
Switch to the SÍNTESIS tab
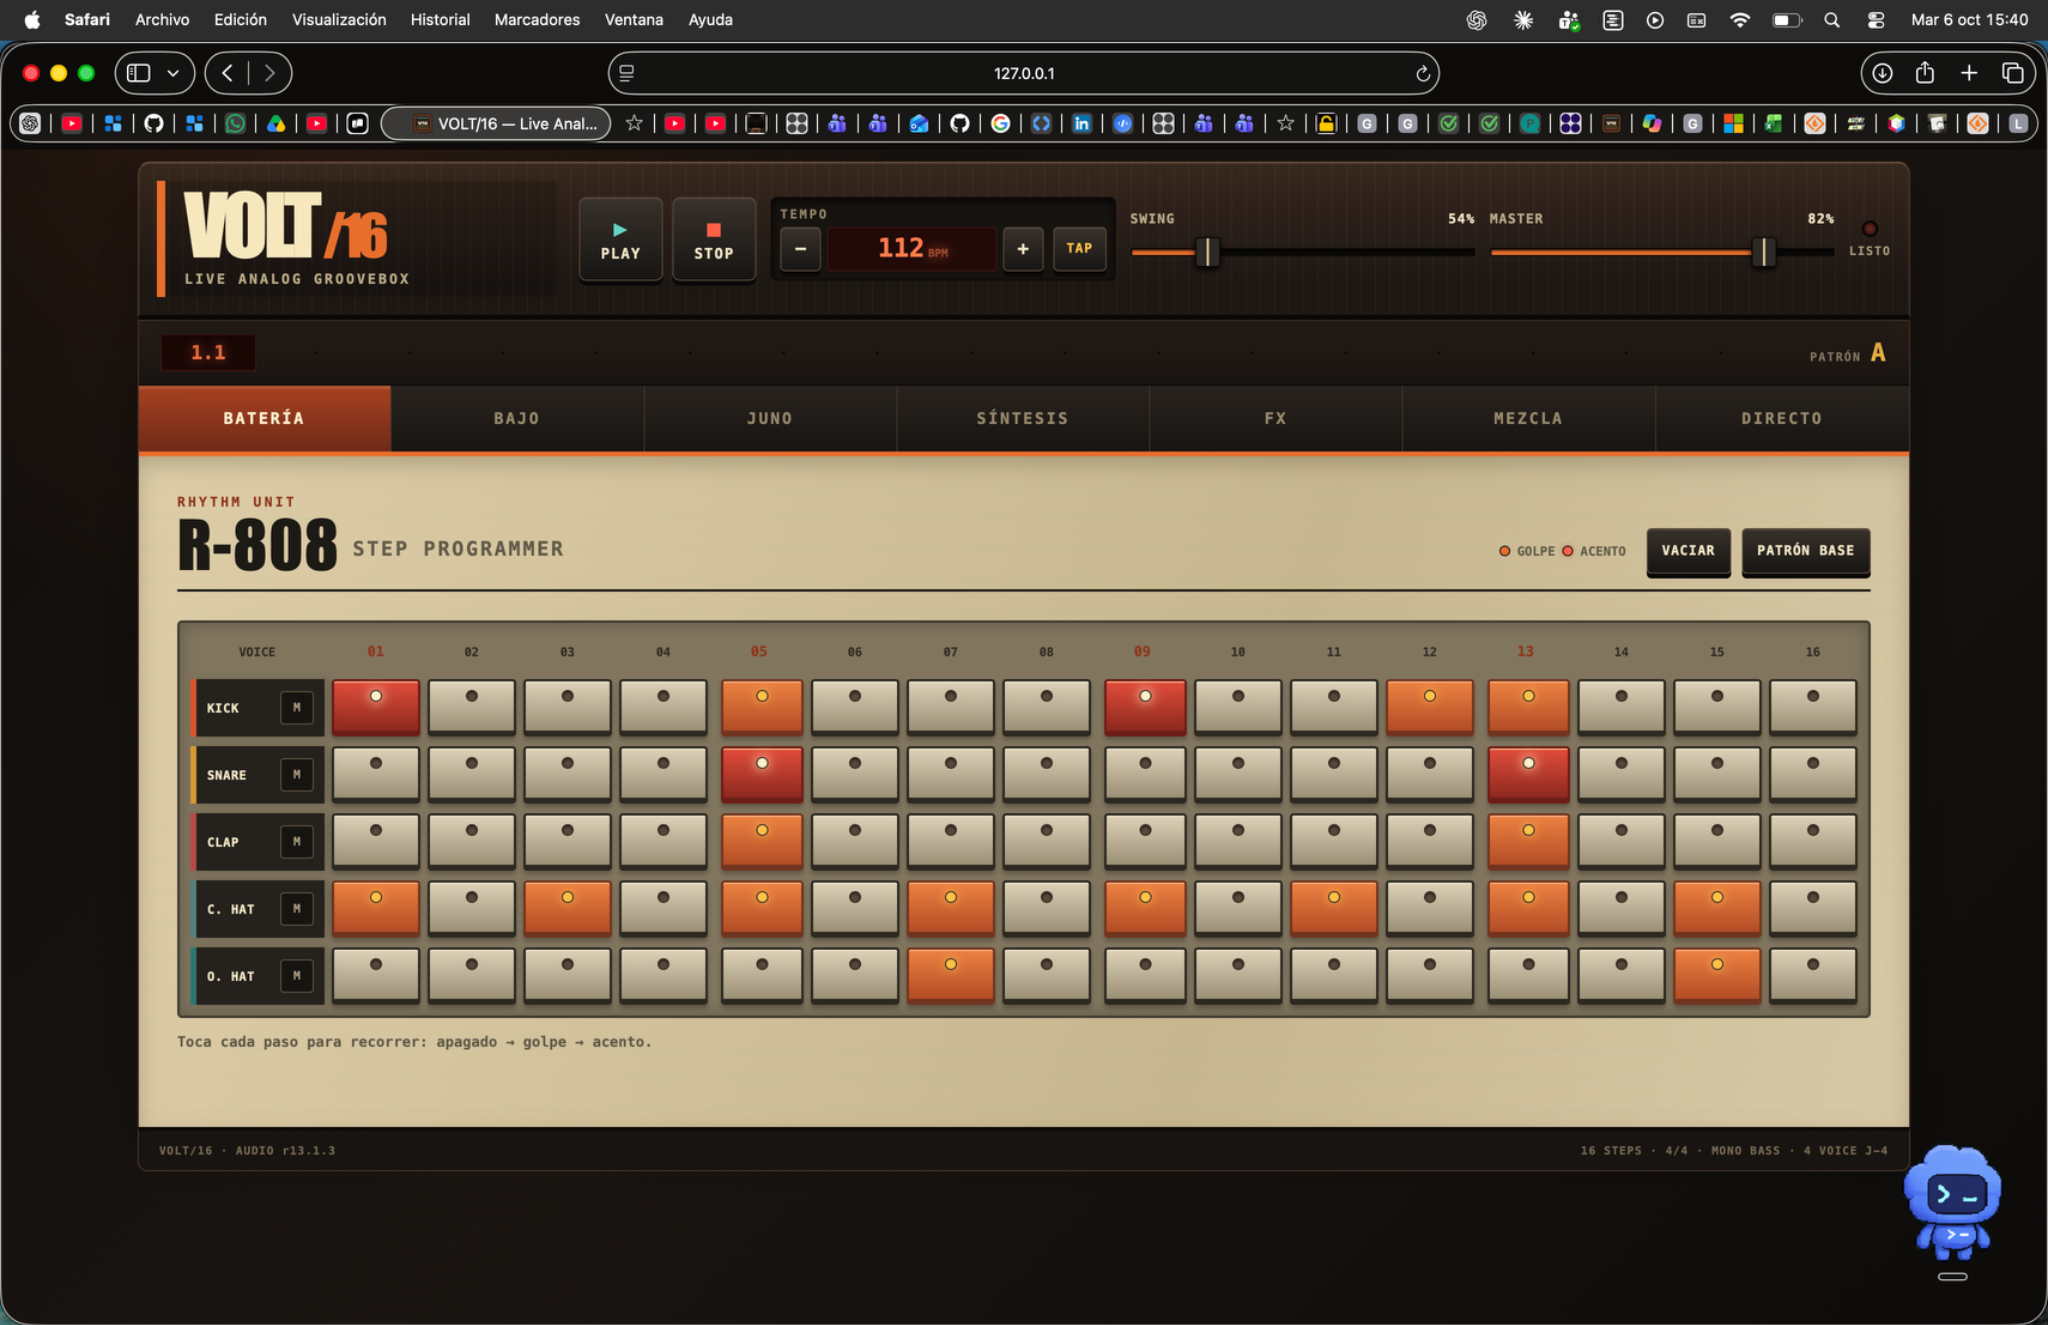tap(1022, 418)
